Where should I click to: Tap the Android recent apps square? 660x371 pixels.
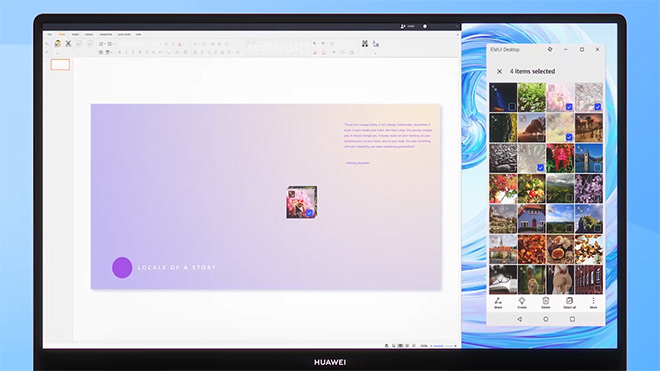(x=572, y=319)
